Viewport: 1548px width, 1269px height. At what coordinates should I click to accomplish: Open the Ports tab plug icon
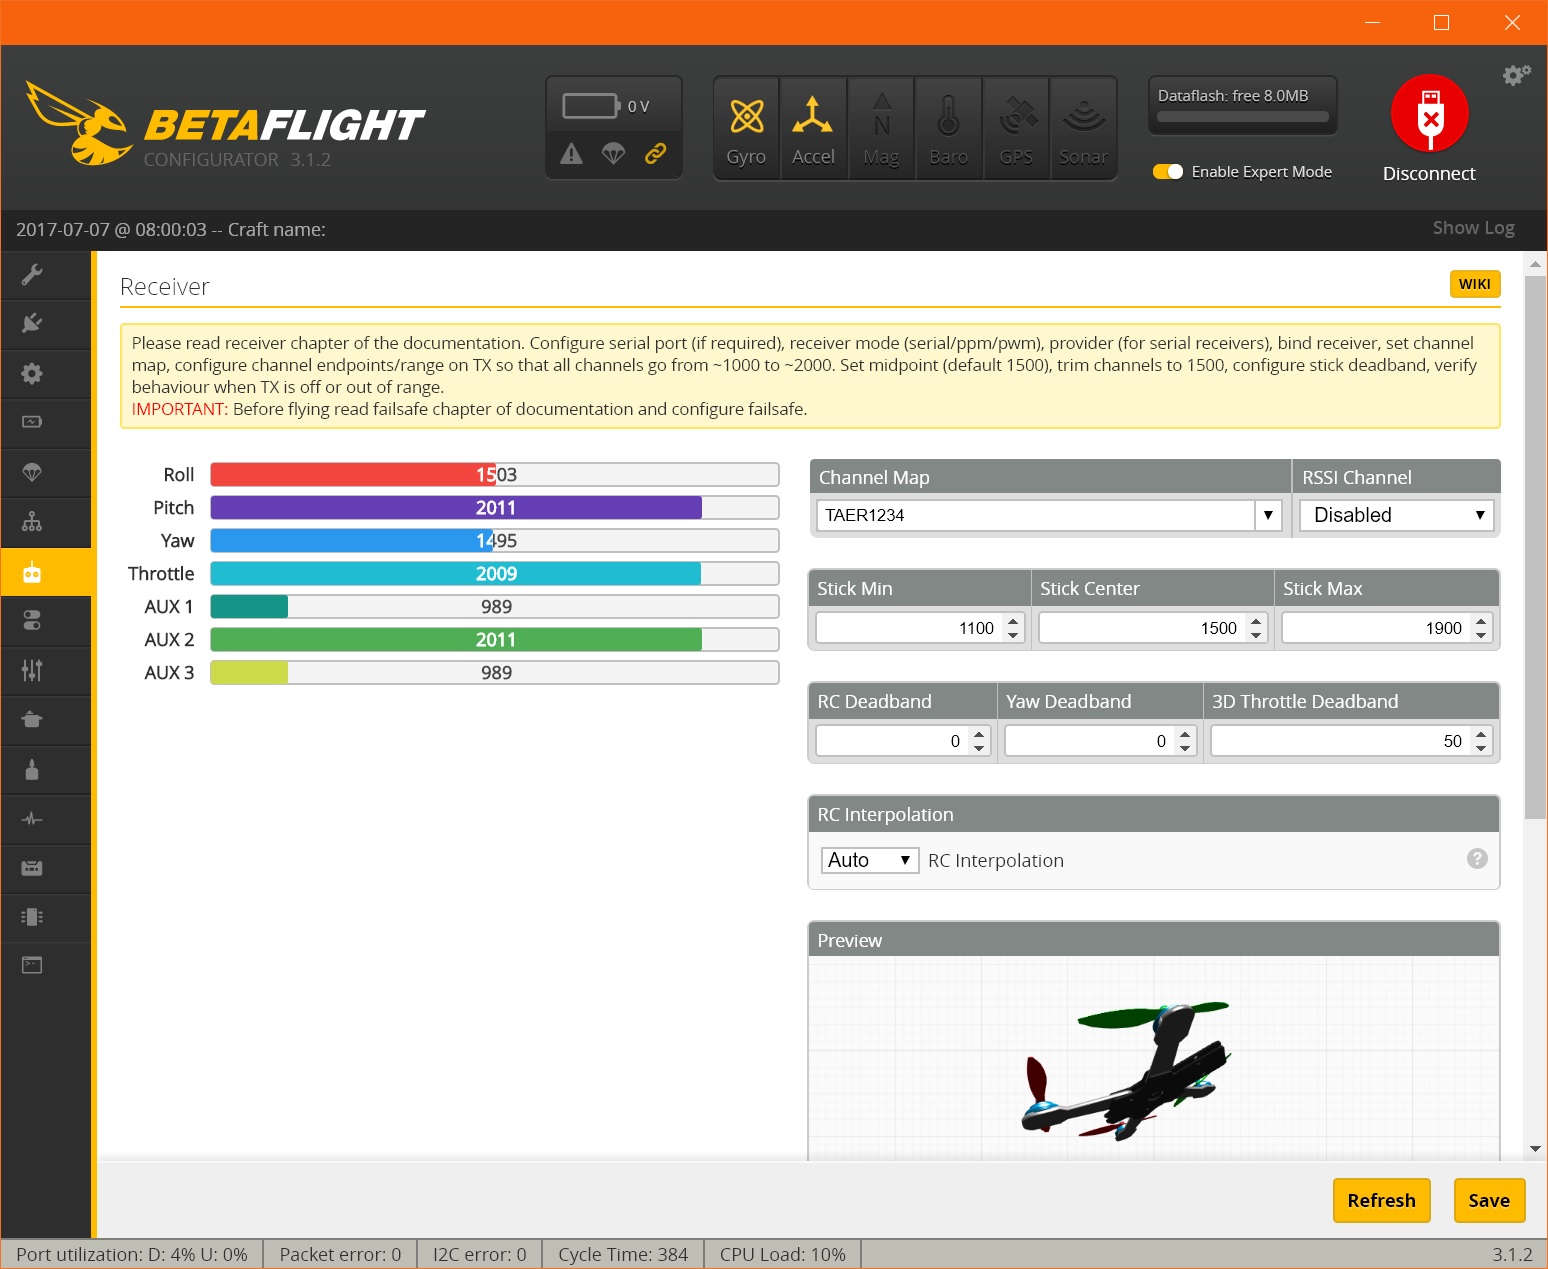pyautogui.click(x=32, y=323)
